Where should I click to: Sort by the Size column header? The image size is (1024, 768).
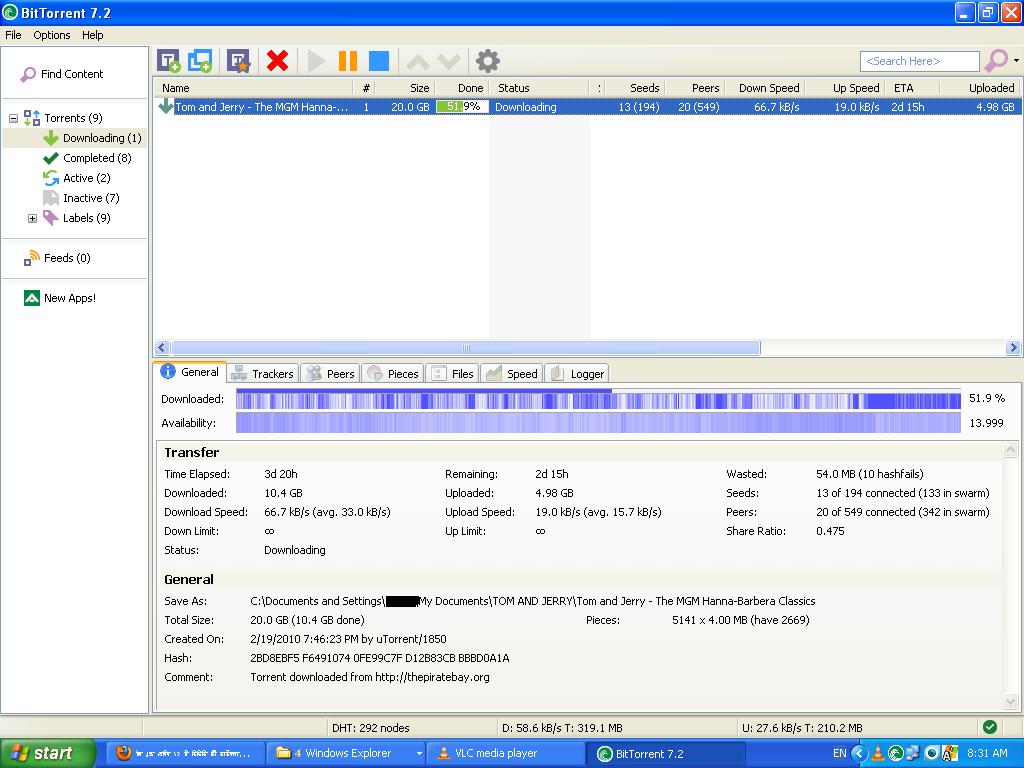coord(406,88)
